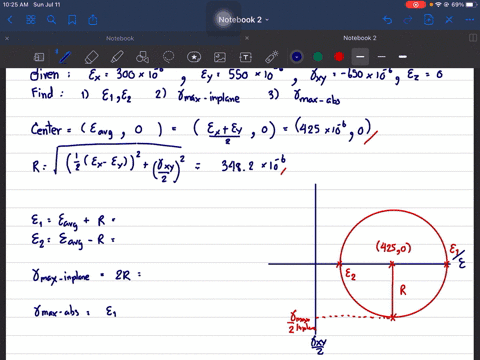480x360 pixels.
Task: Select the Laser pointer tool
Action: [x=272, y=57]
